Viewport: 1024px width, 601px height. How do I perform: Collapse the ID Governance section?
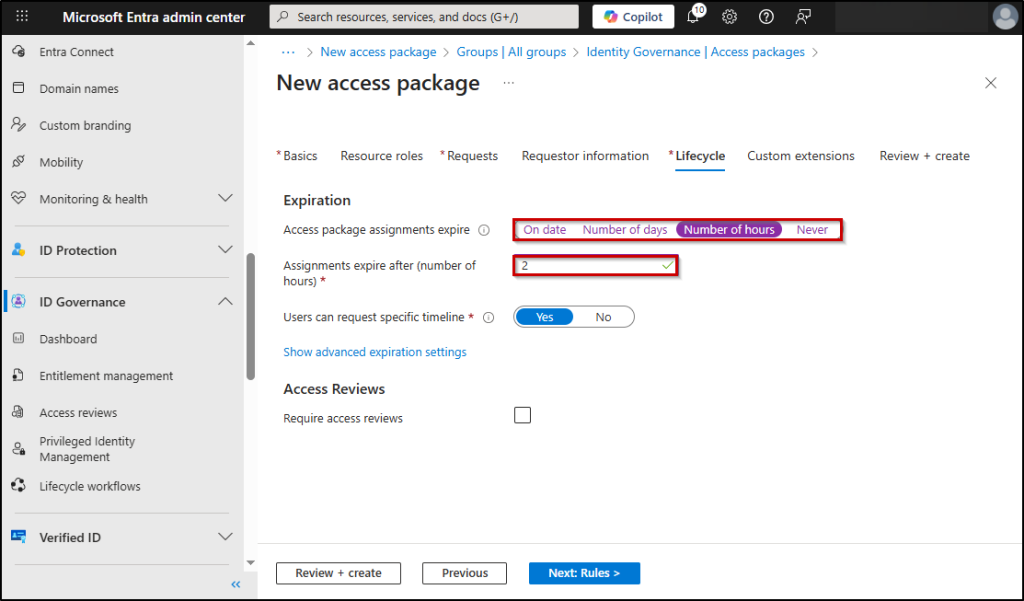coord(225,302)
